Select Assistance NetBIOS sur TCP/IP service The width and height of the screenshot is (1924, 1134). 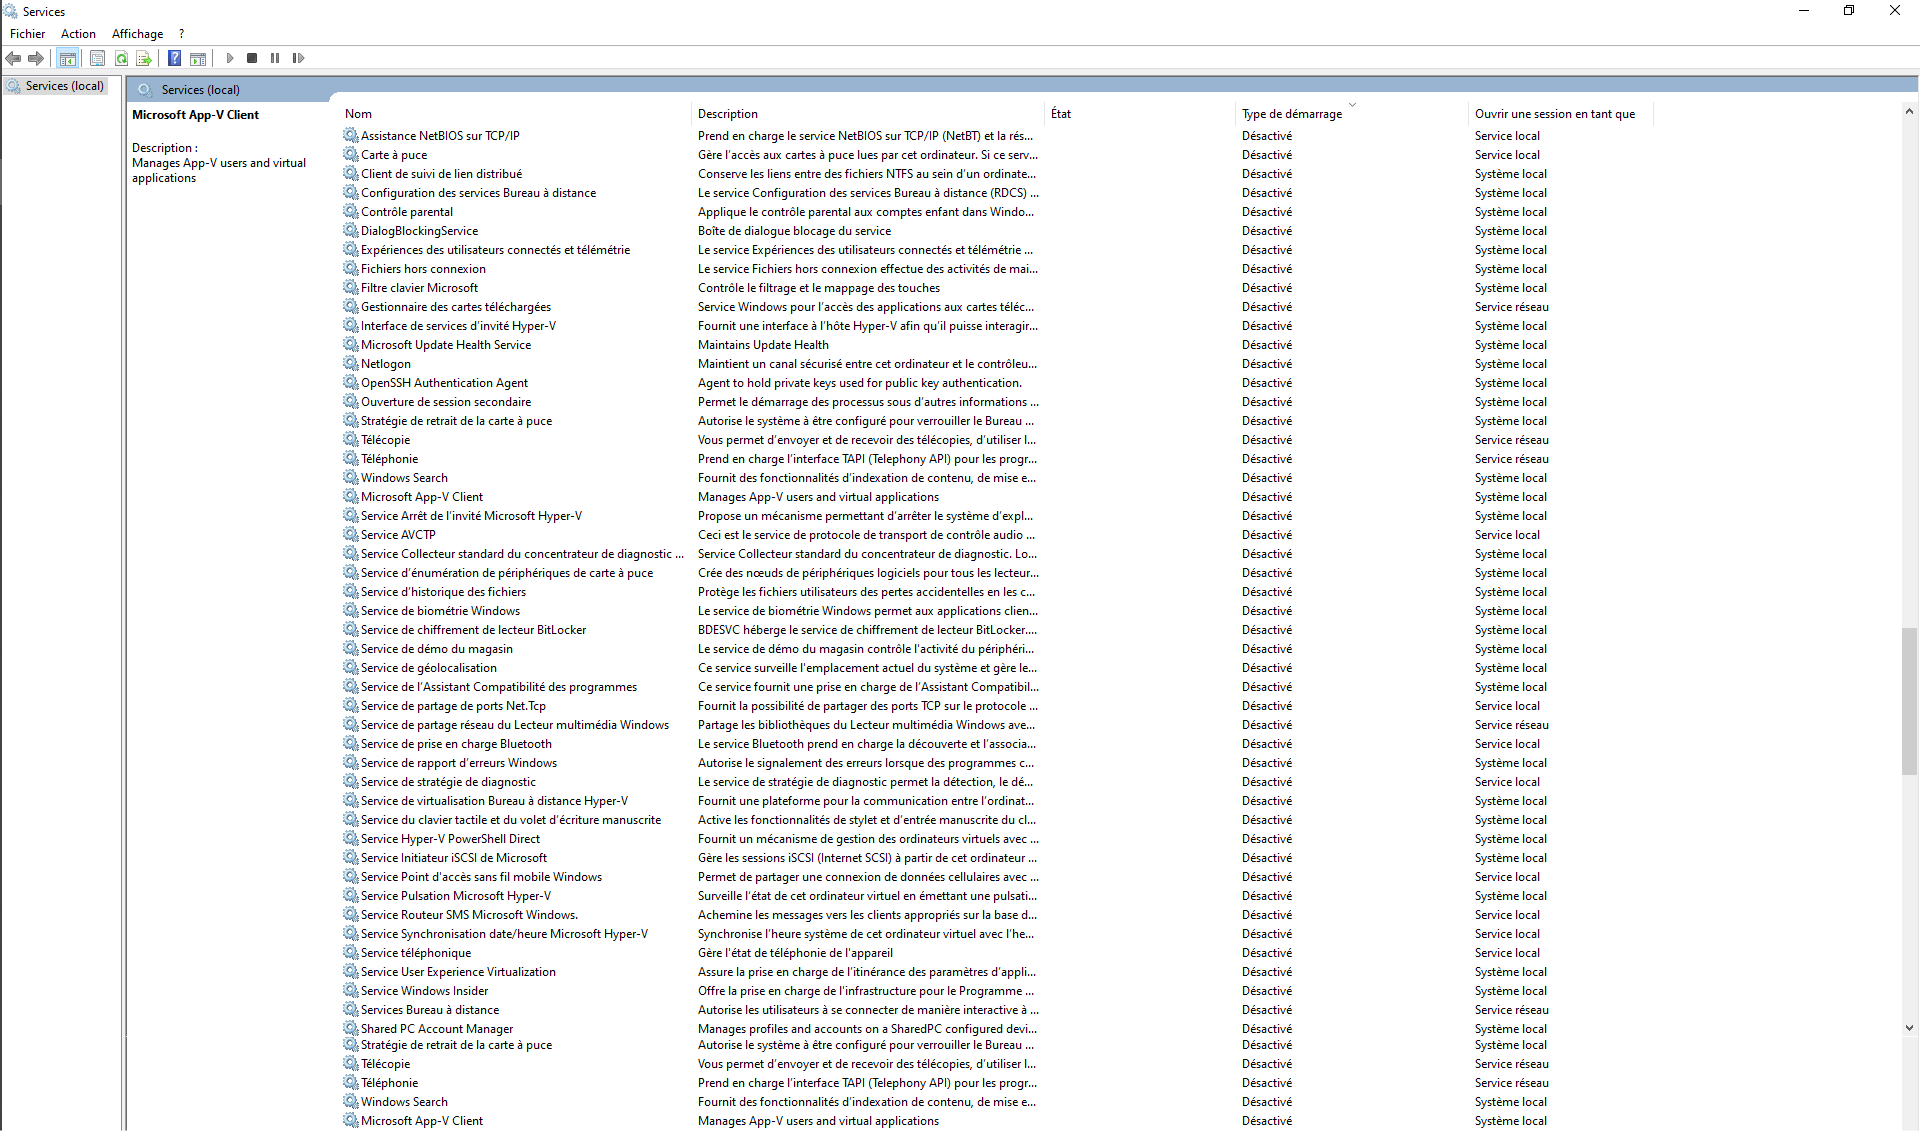pyautogui.click(x=440, y=136)
